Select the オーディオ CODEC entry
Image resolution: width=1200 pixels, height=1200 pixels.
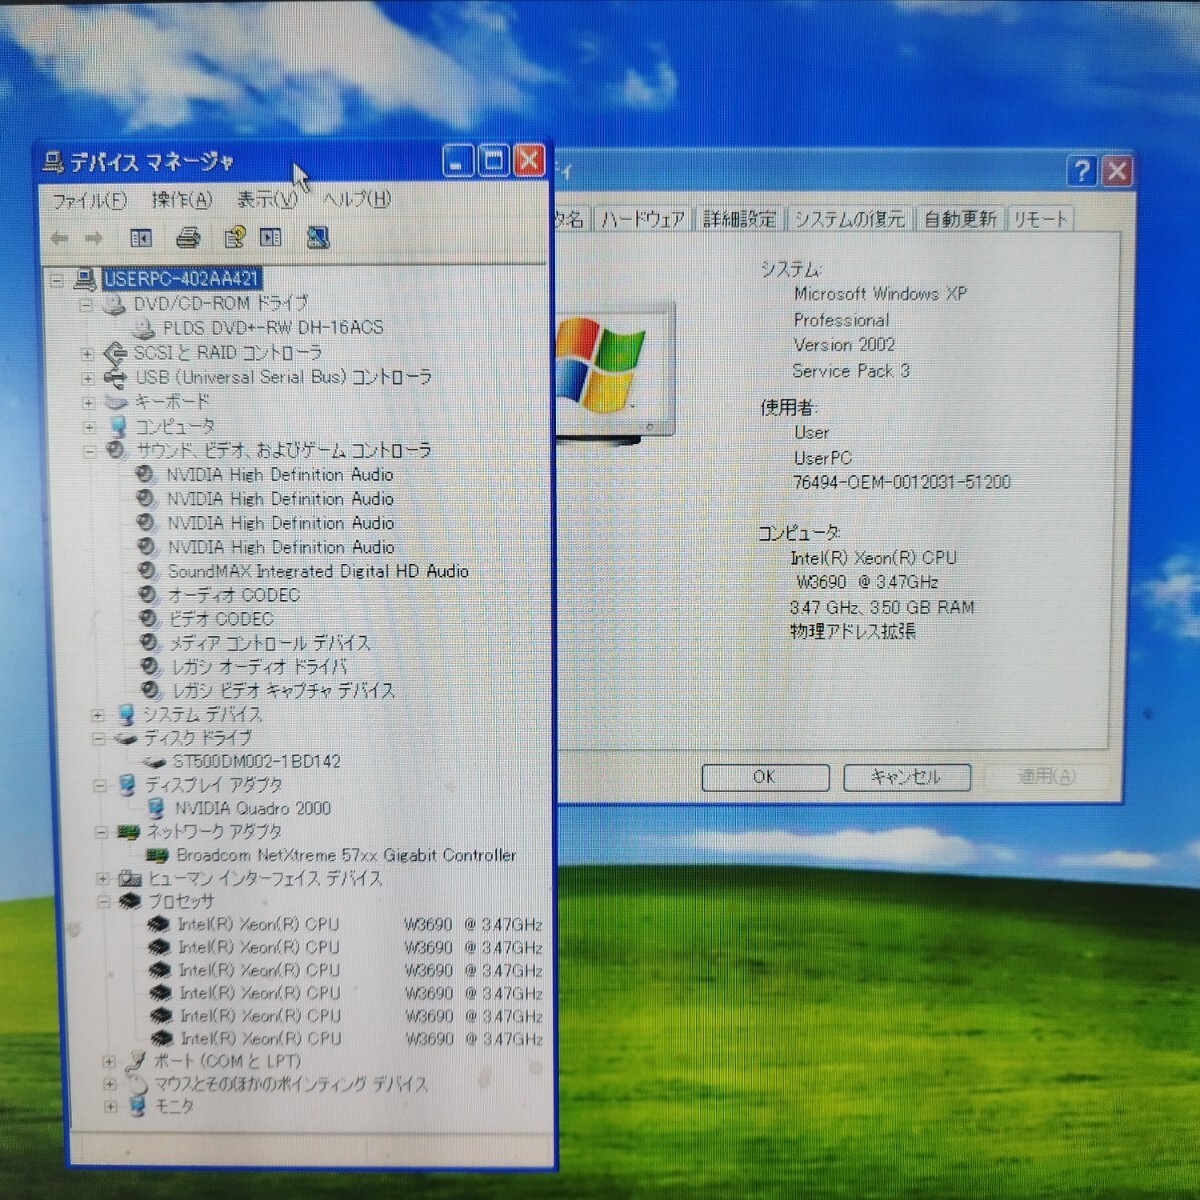pyautogui.click(x=234, y=595)
